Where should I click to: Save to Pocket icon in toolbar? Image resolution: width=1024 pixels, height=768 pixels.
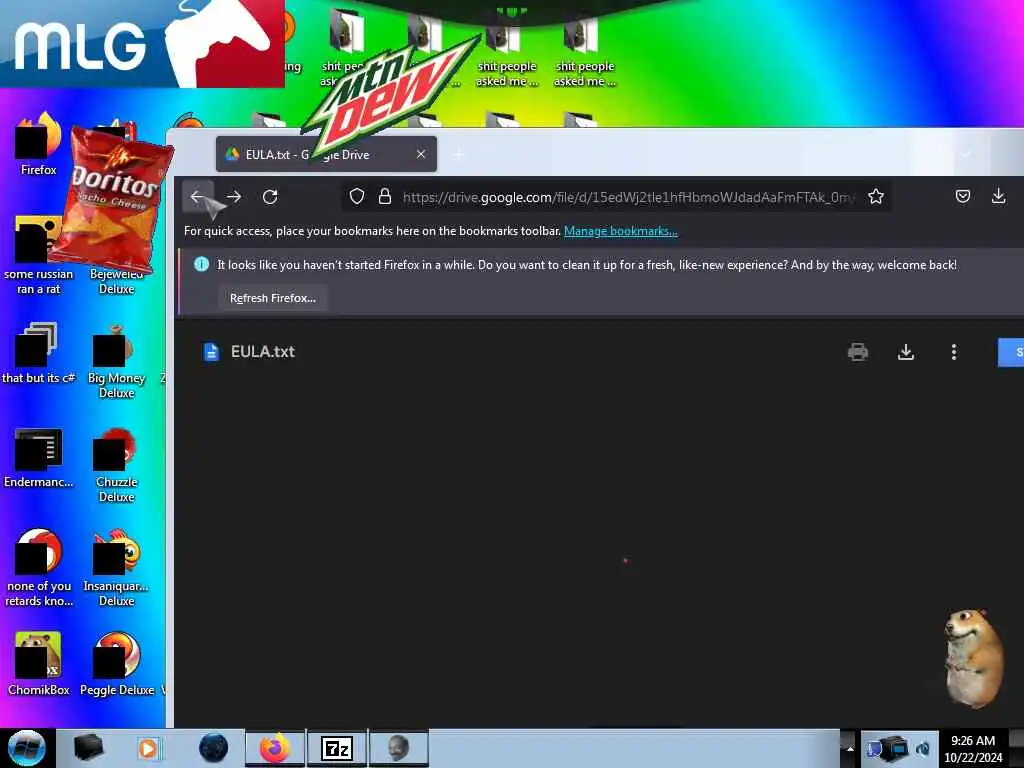(963, 196)
